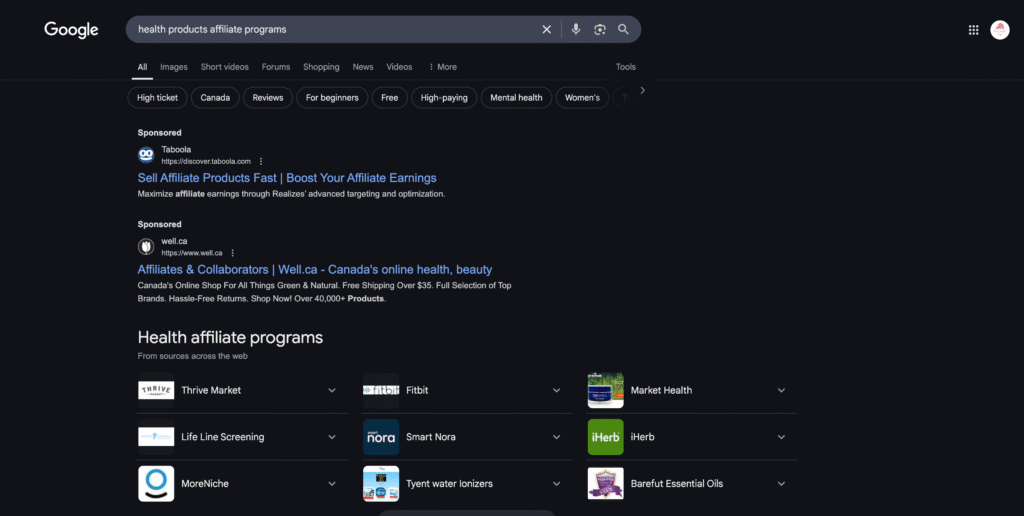Apply the Canada filter chip

215,98
